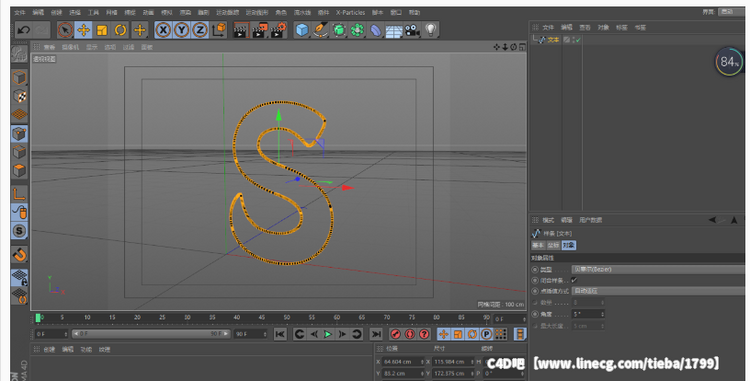Toggle Autokeying red button
This screenshot has height=381, width=750.
tap(410, 334)
